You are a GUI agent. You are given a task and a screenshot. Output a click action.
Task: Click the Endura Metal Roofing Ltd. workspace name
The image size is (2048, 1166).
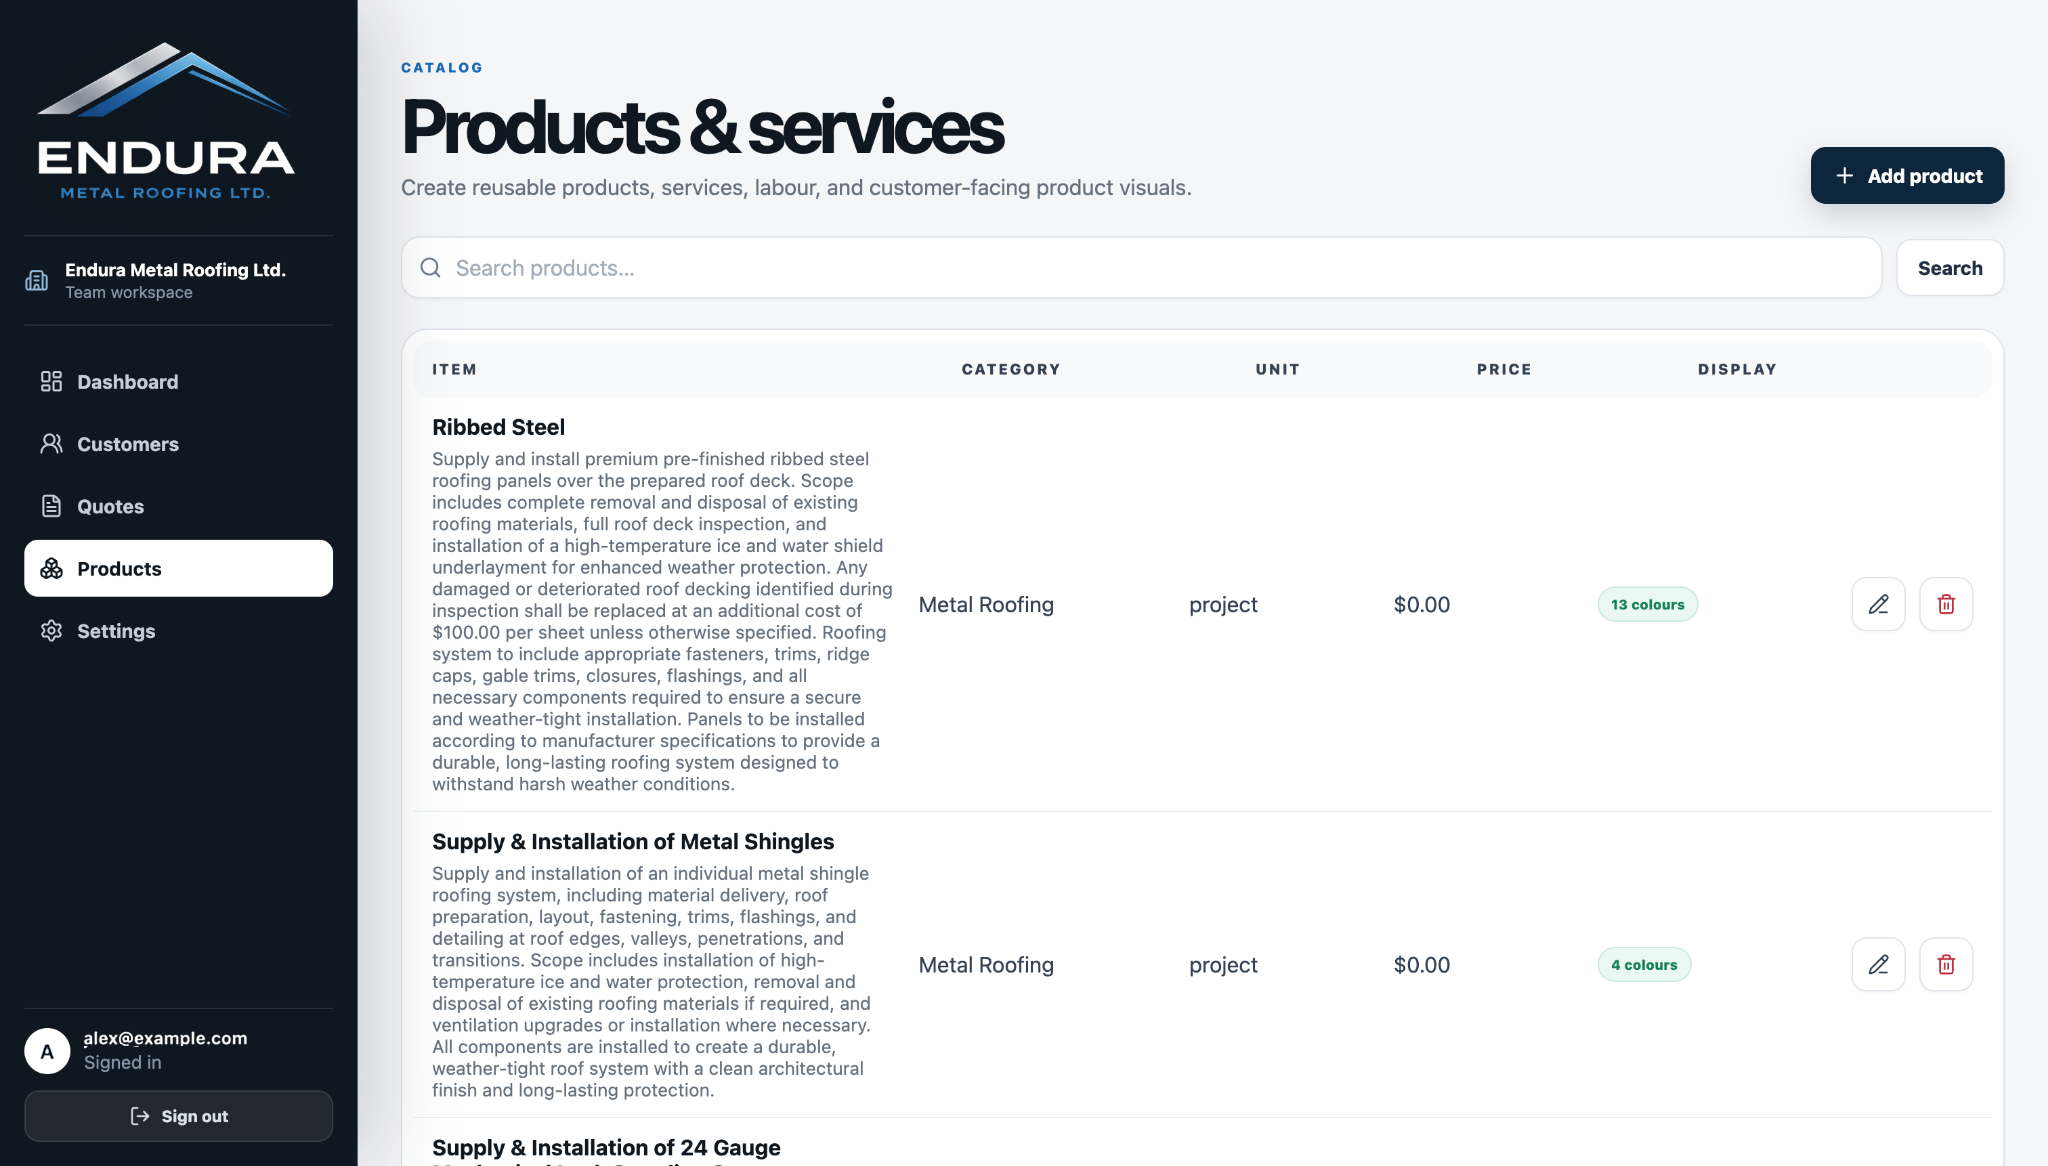(175, 270)
